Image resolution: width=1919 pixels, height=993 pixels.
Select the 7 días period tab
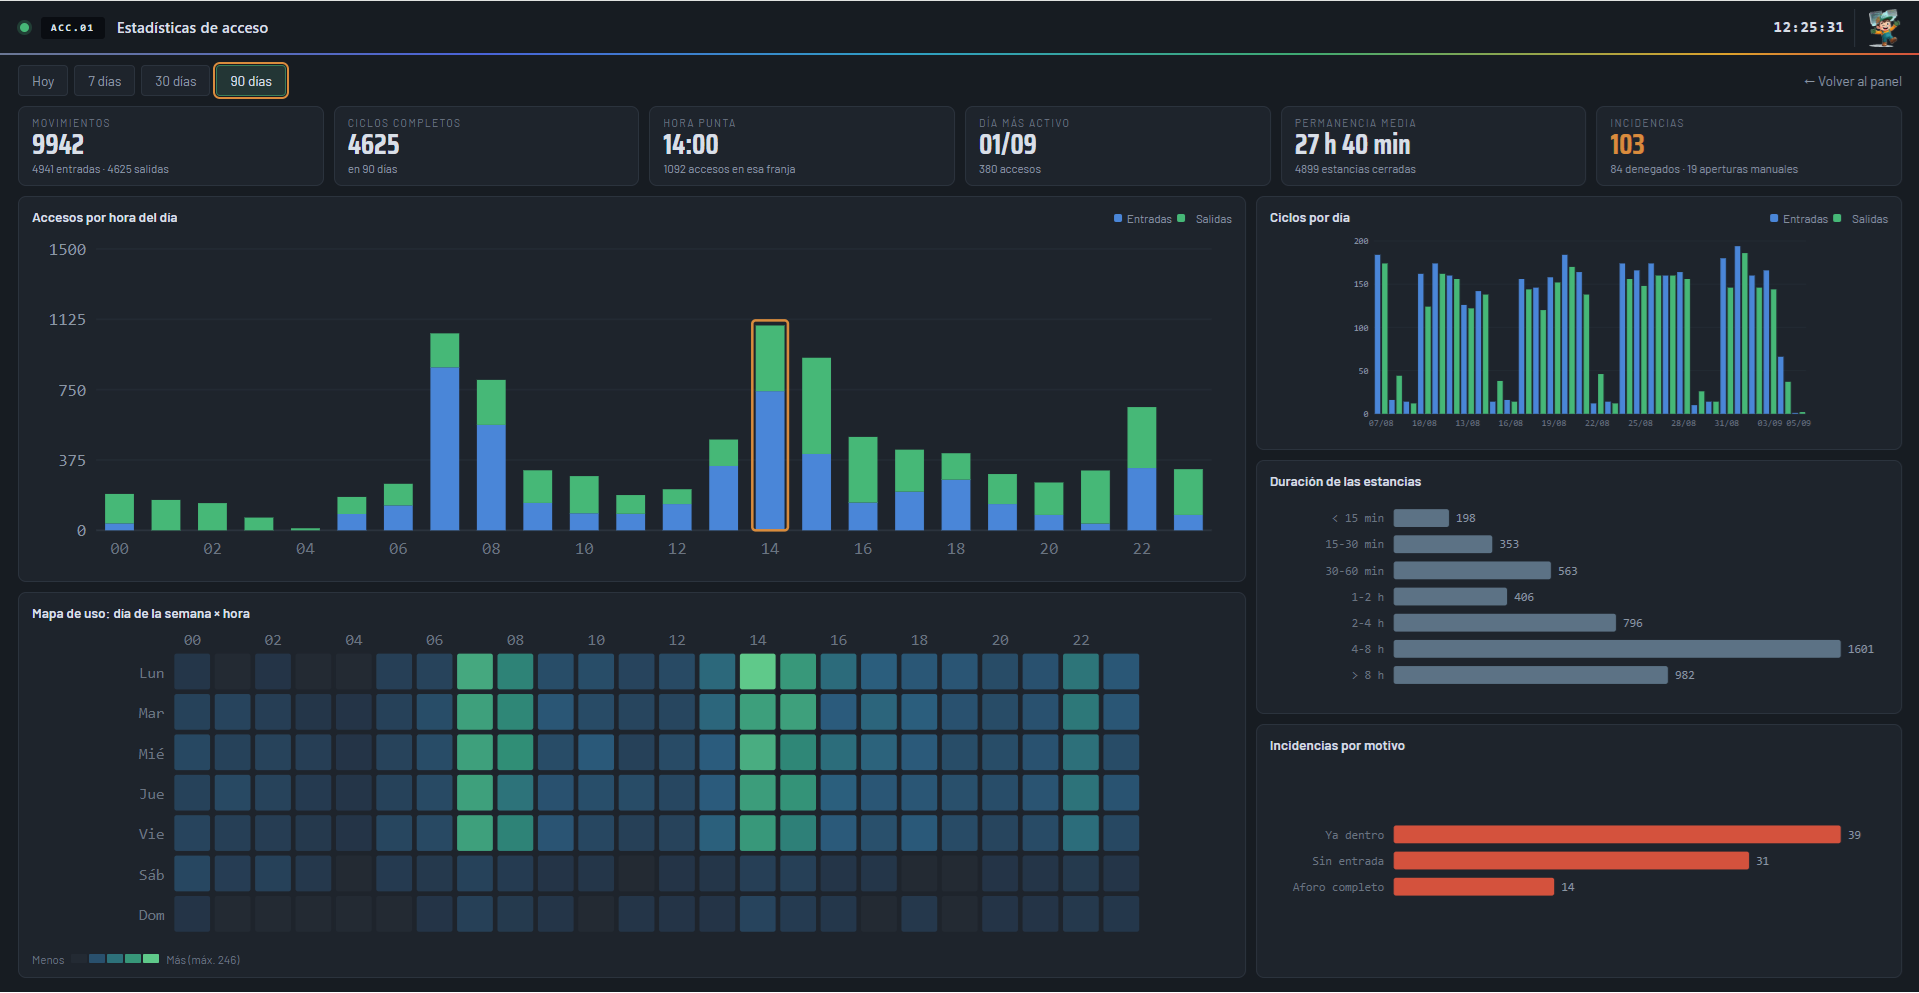(x=104, y=81)
